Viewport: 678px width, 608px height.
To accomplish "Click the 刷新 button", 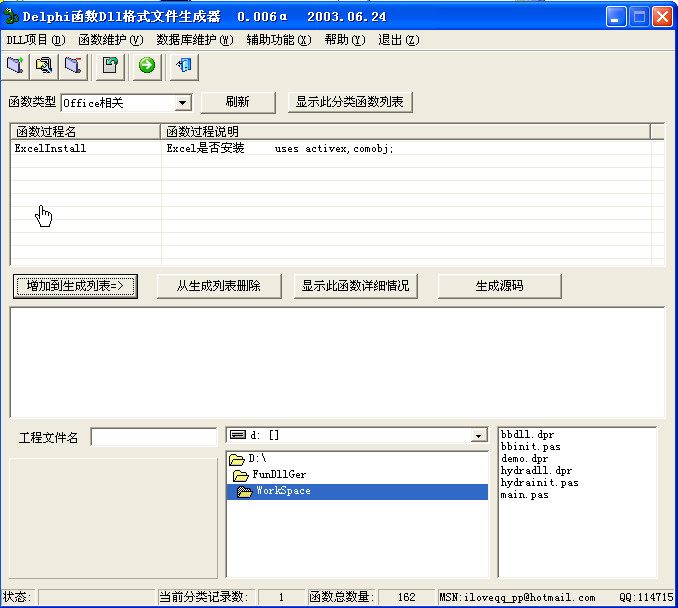I will tap(238, 102).
